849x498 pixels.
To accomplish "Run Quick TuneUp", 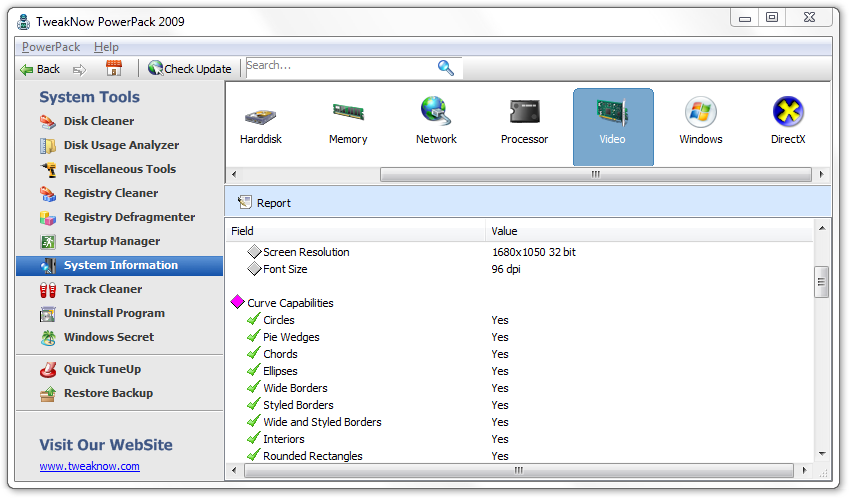I will 102,369.
